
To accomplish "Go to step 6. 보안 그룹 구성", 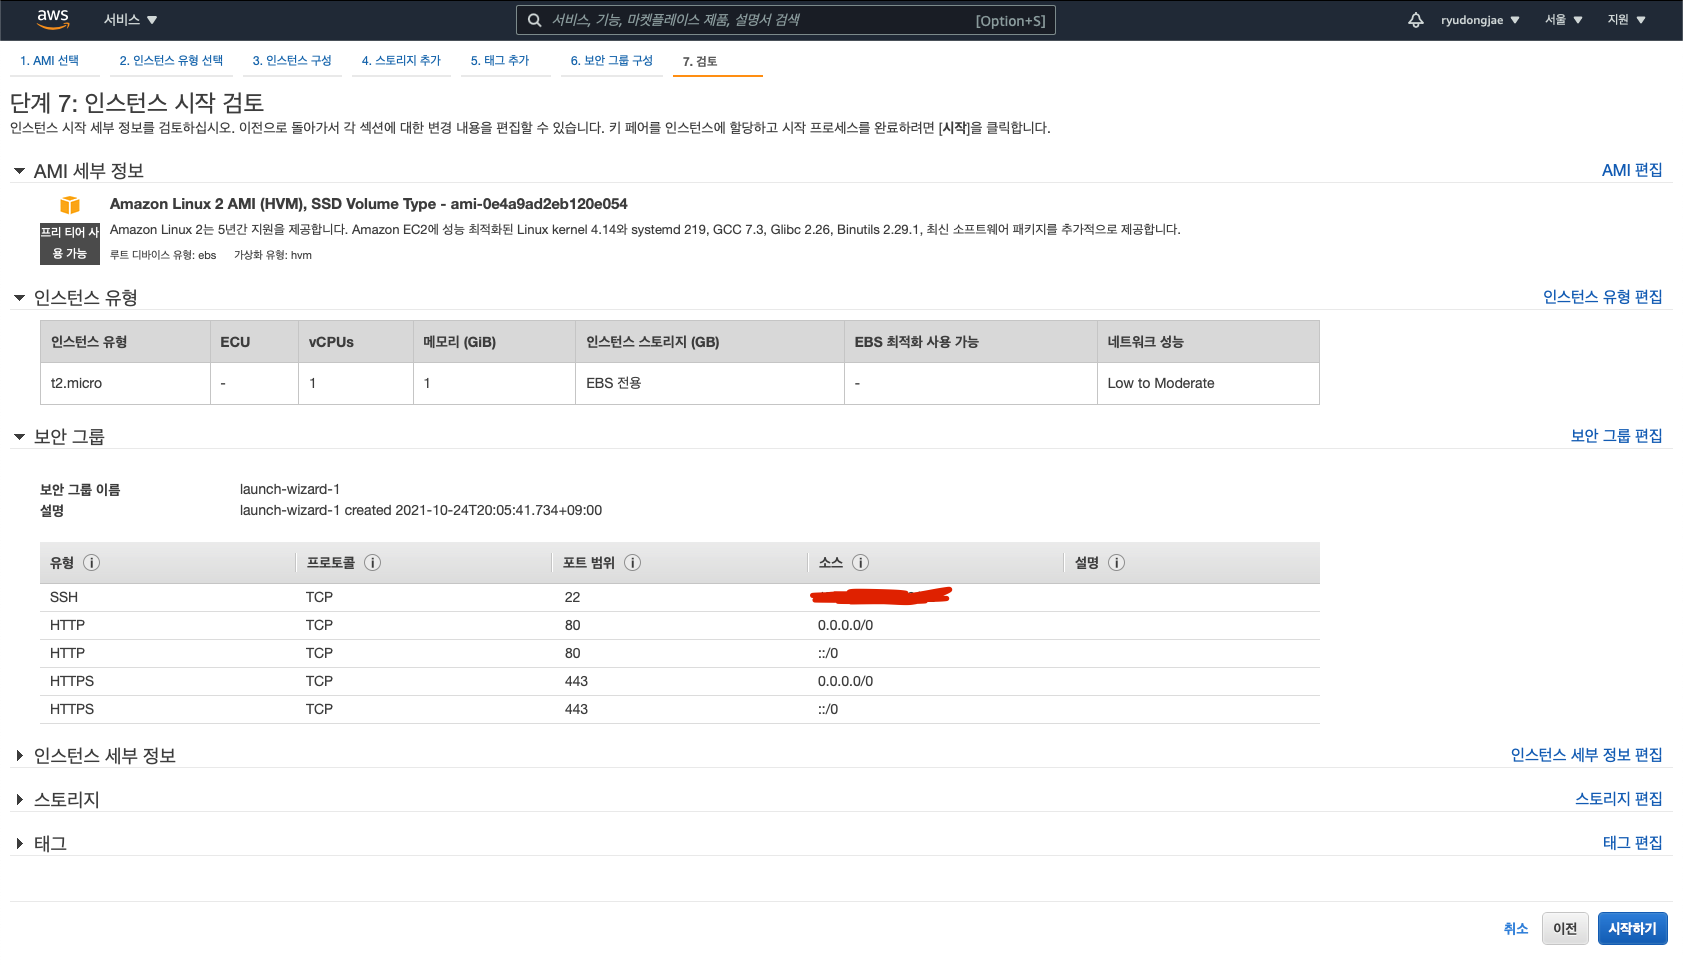I will (612, 61).
